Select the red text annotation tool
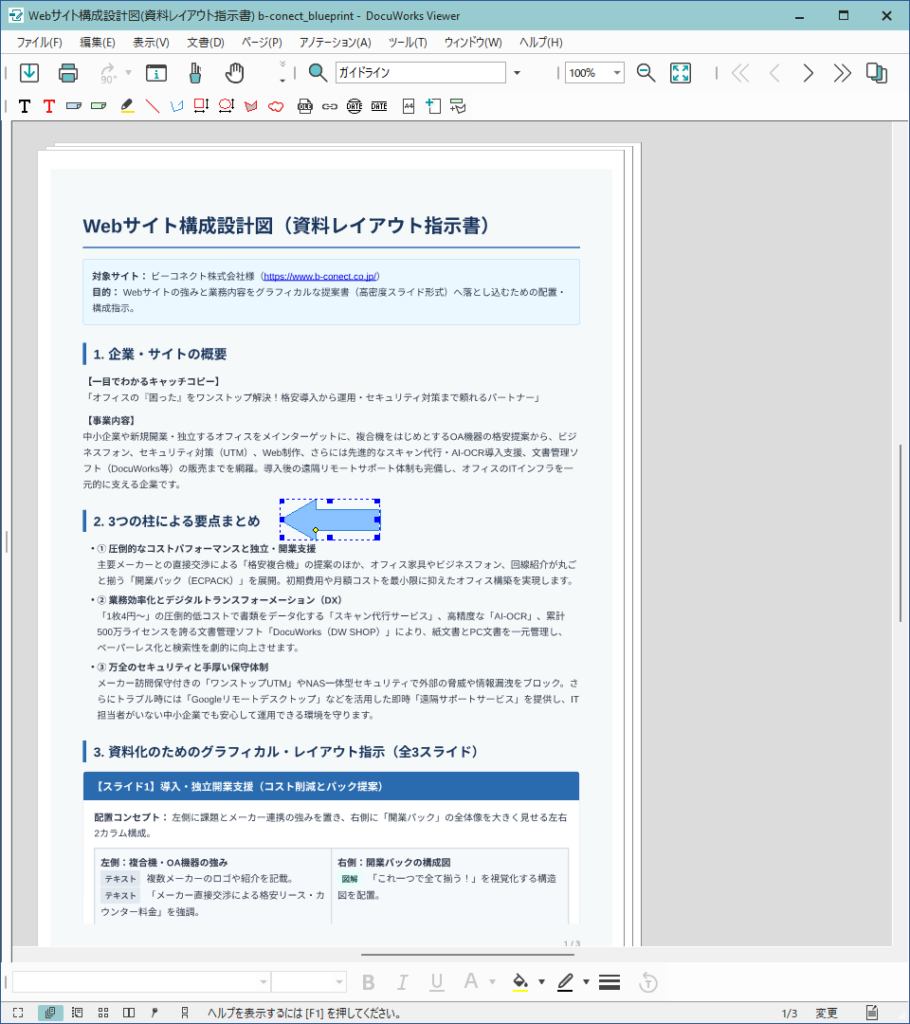910x1024 pixels. point(49,106)
